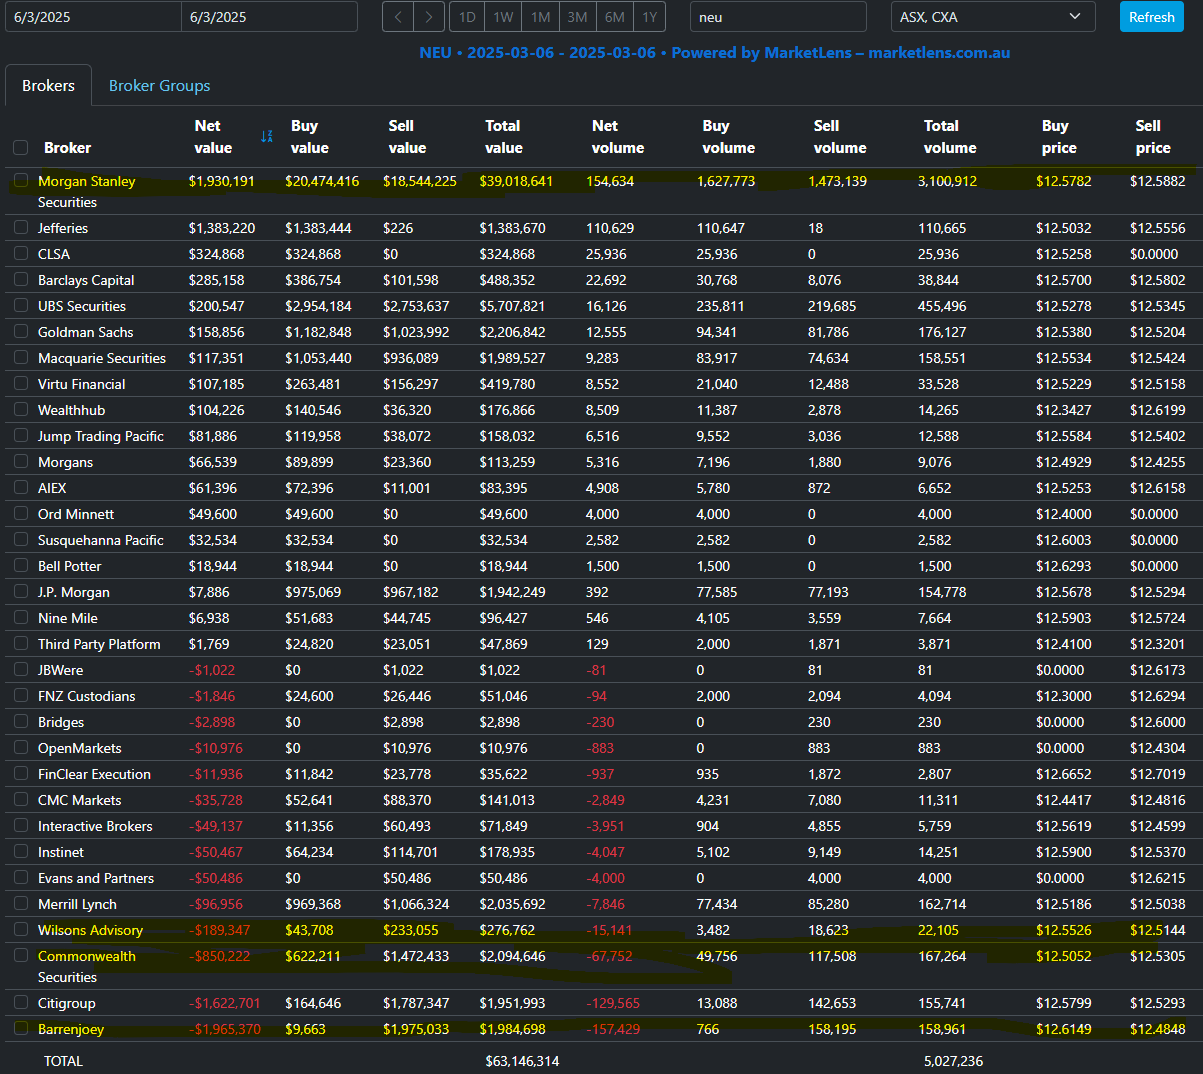Open the ASX, CXA exchange dropdown
This screenshot has height=1074, width=1203.
993,17
